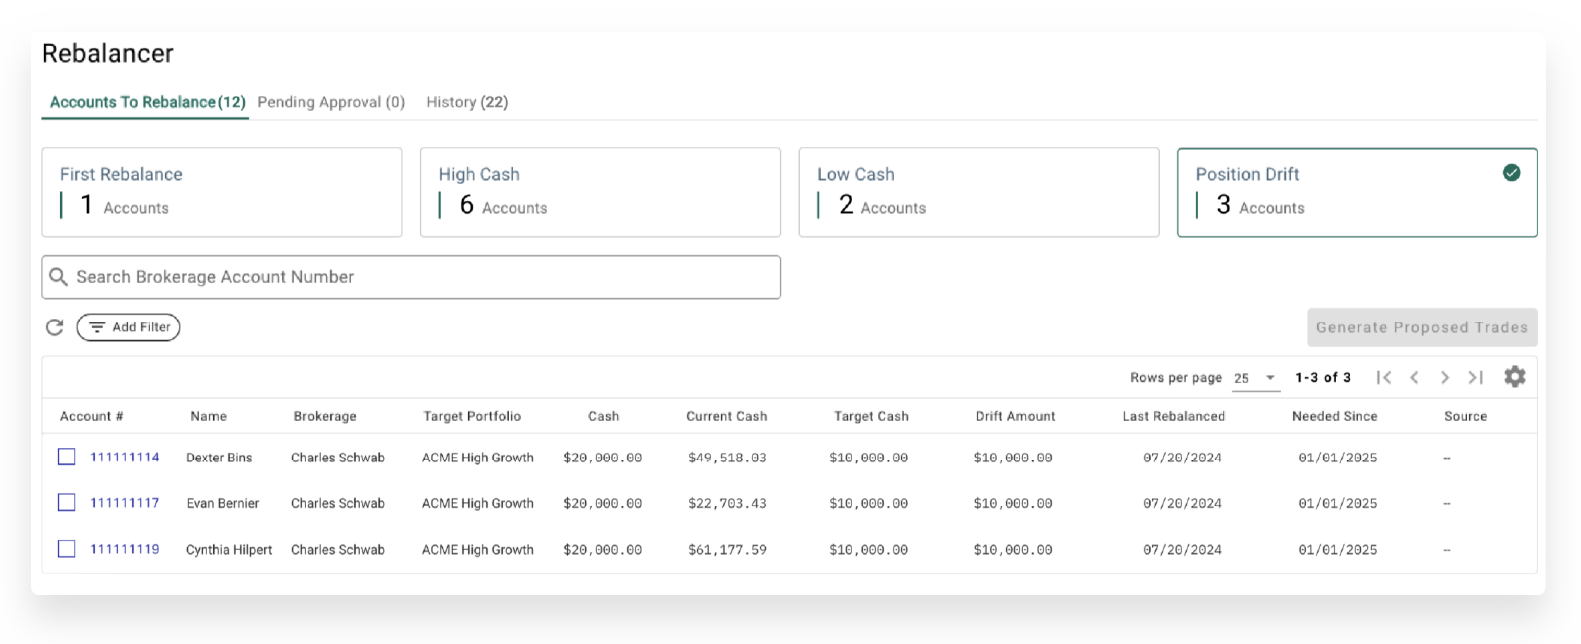Select the High Cash accounts card
This screenshot has width=1581, height=644.
[x=600, y=192]
